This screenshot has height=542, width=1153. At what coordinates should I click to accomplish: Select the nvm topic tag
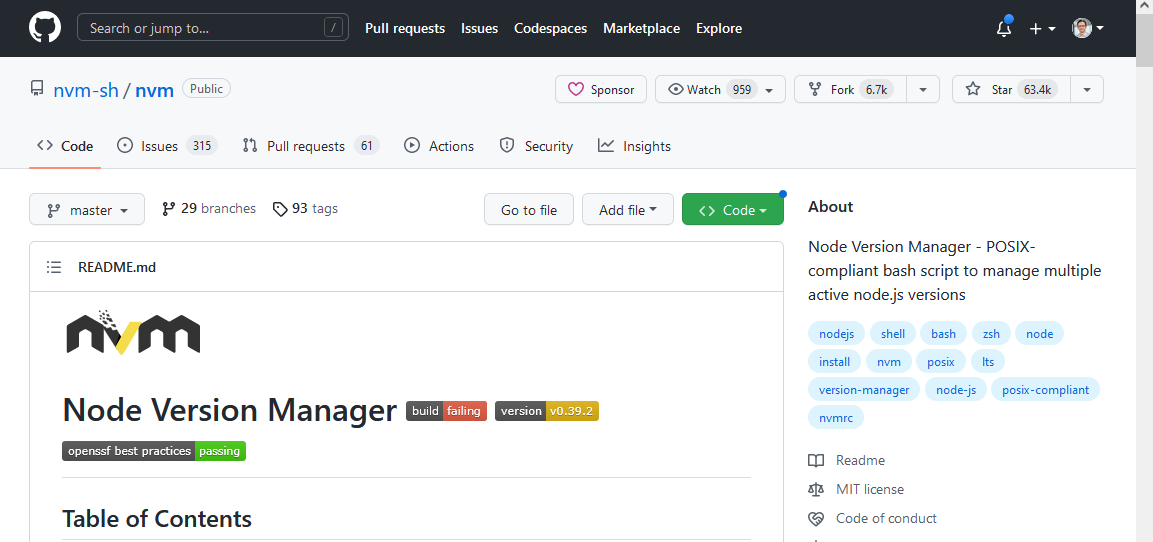coord(888,361)
